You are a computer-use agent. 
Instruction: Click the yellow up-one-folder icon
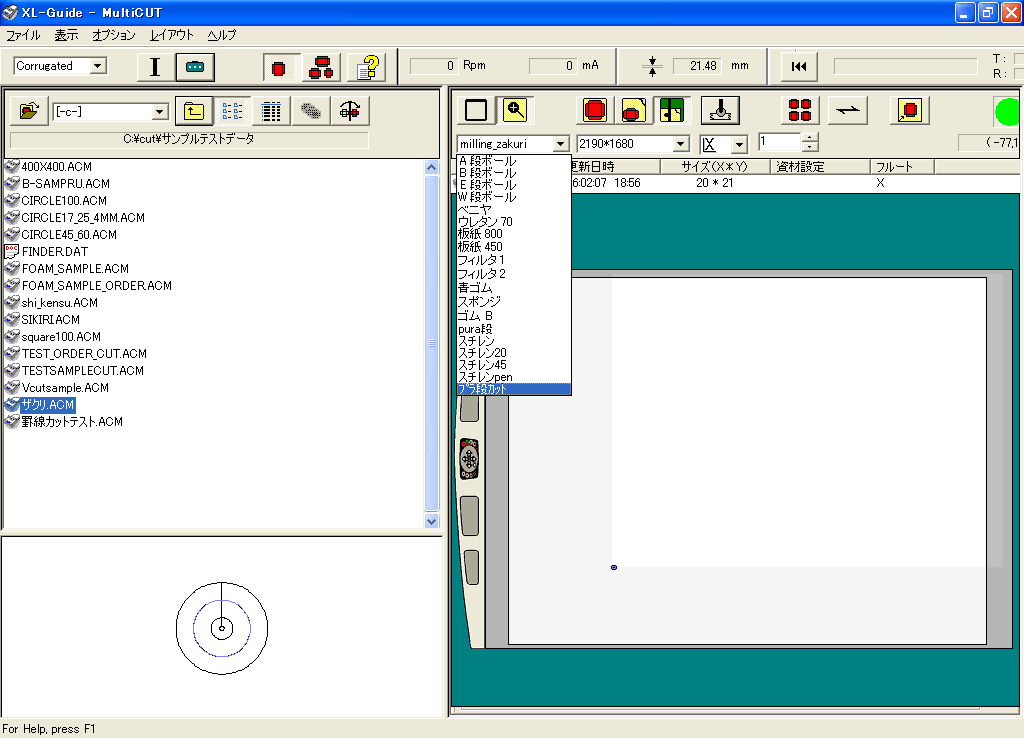tap(194, 111)
